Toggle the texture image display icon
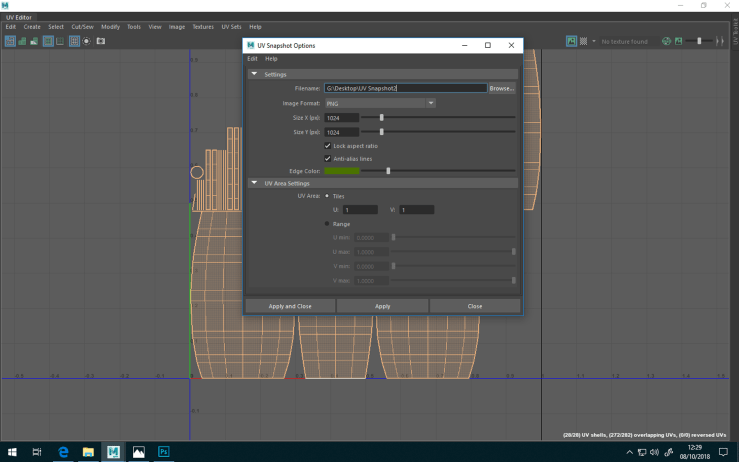 point(571,41)
